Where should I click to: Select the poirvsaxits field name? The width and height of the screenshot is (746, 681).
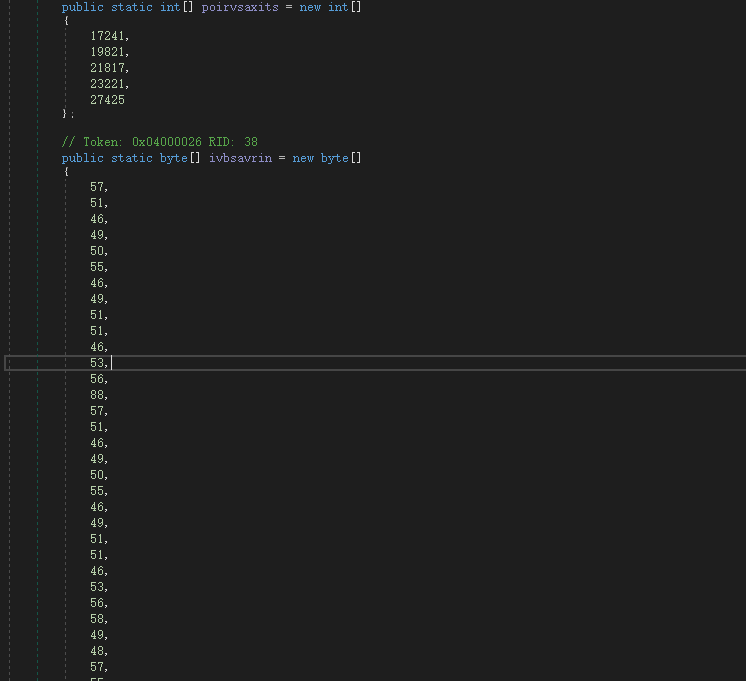240,7
